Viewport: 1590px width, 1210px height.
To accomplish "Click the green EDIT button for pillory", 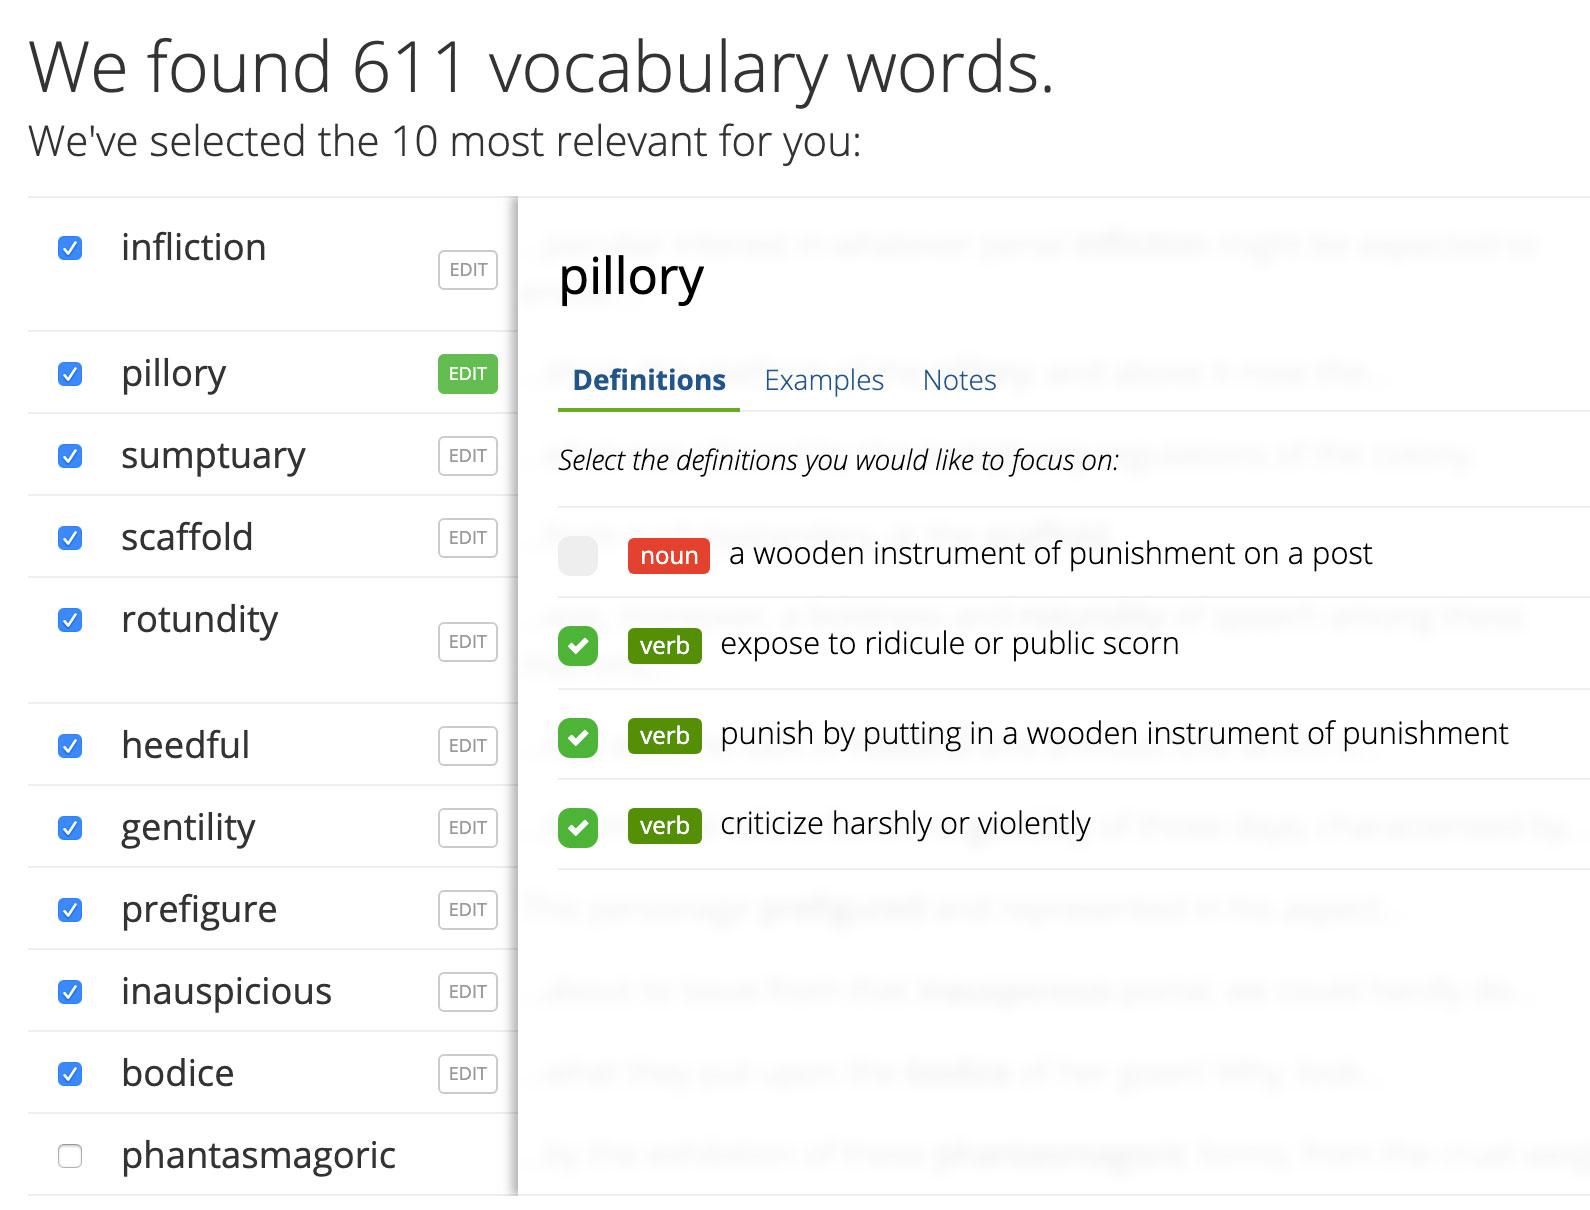I will coord(467,374).
